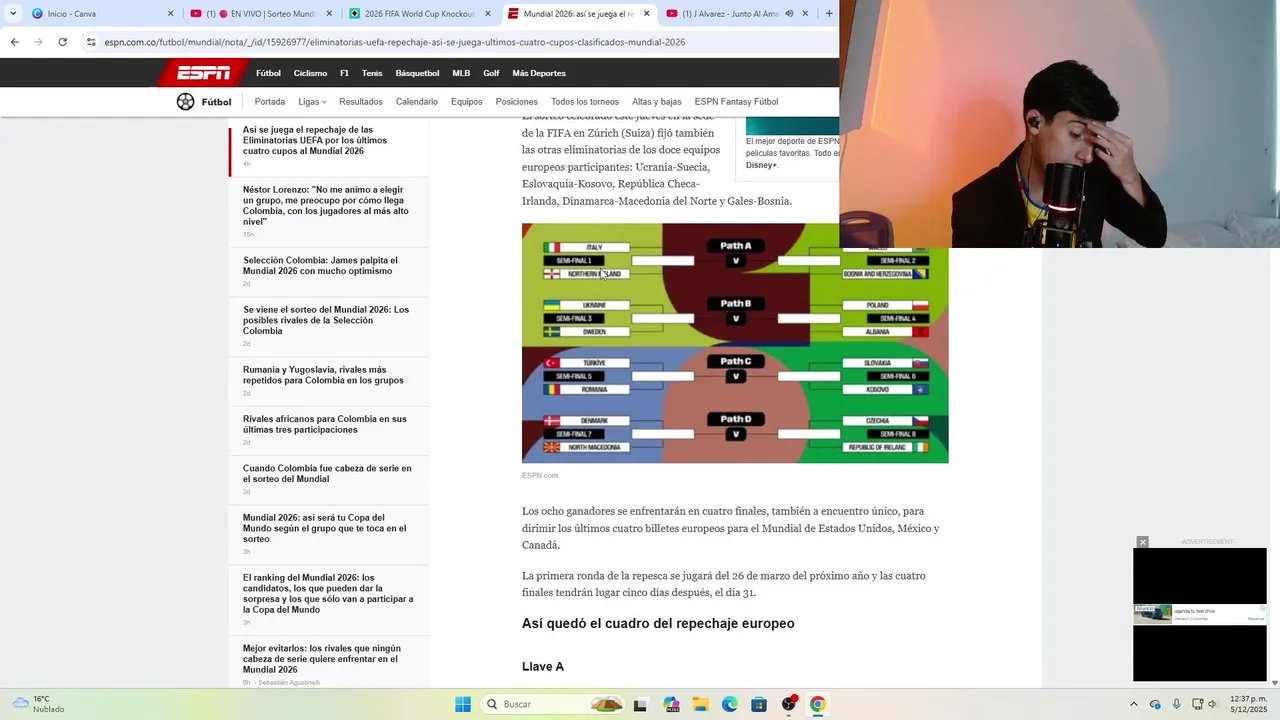This screenshot has height=720, width=1280.
Task: Open the Tenis menu in ESPN header
Action: (x=372, y=73)
